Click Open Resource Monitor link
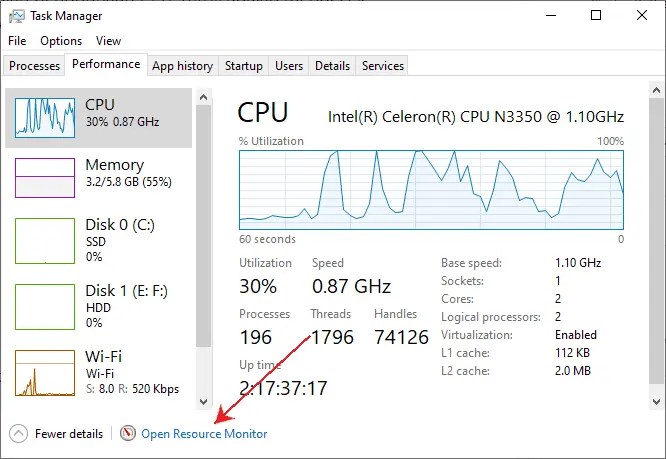 pos(204,434)
